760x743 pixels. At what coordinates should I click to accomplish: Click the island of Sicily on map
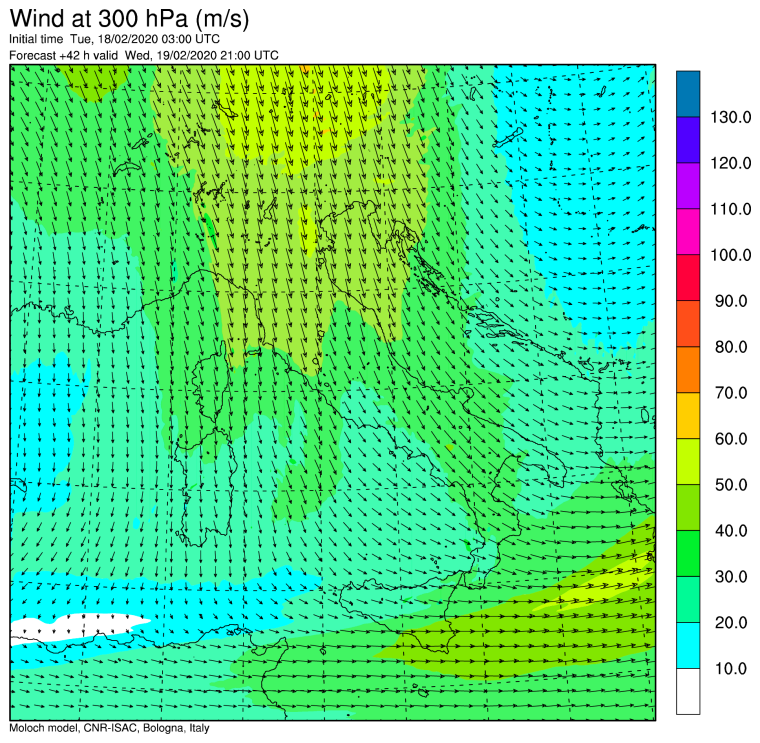[x=402, y=615]
